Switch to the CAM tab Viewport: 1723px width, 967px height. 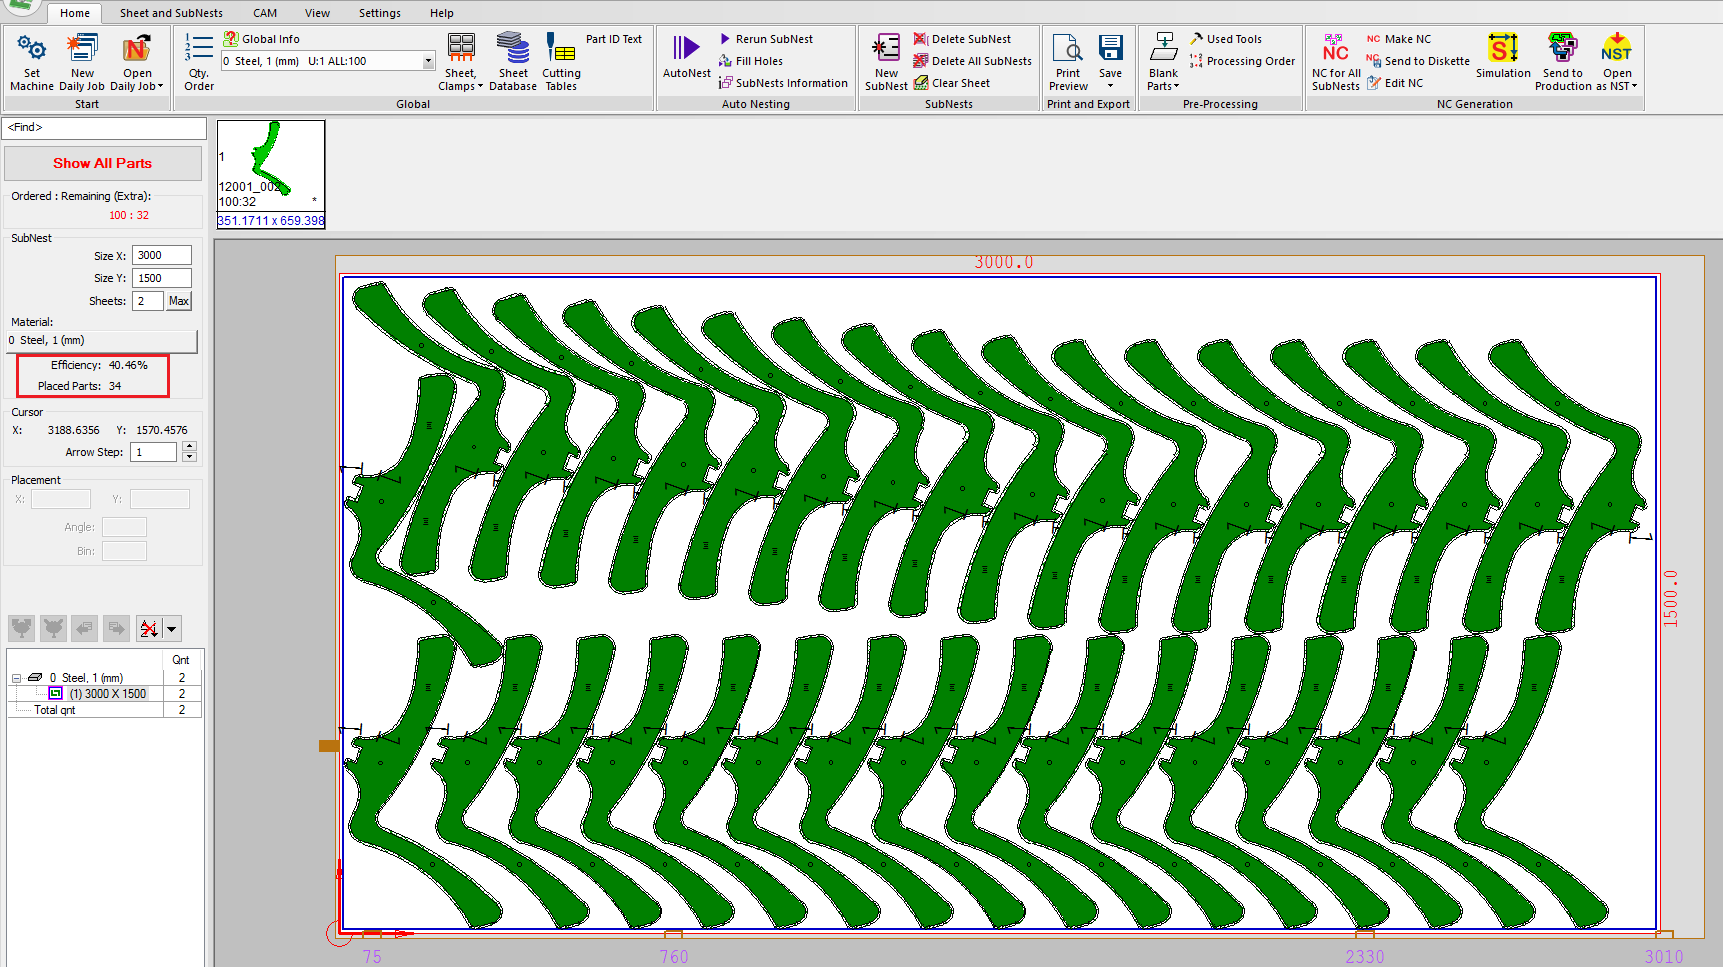[x=265, y=13]
